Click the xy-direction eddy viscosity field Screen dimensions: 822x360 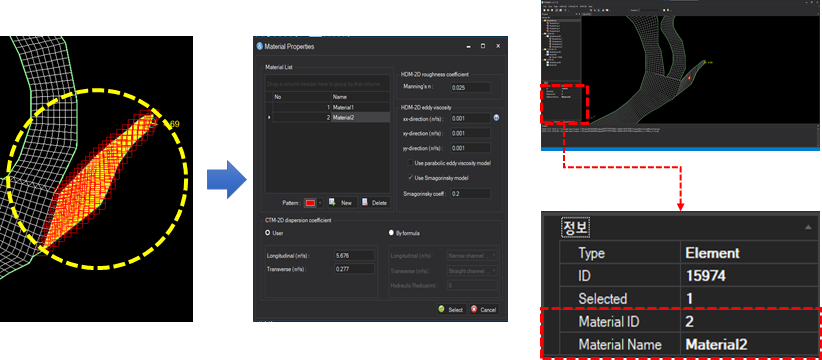pos(470,133)
